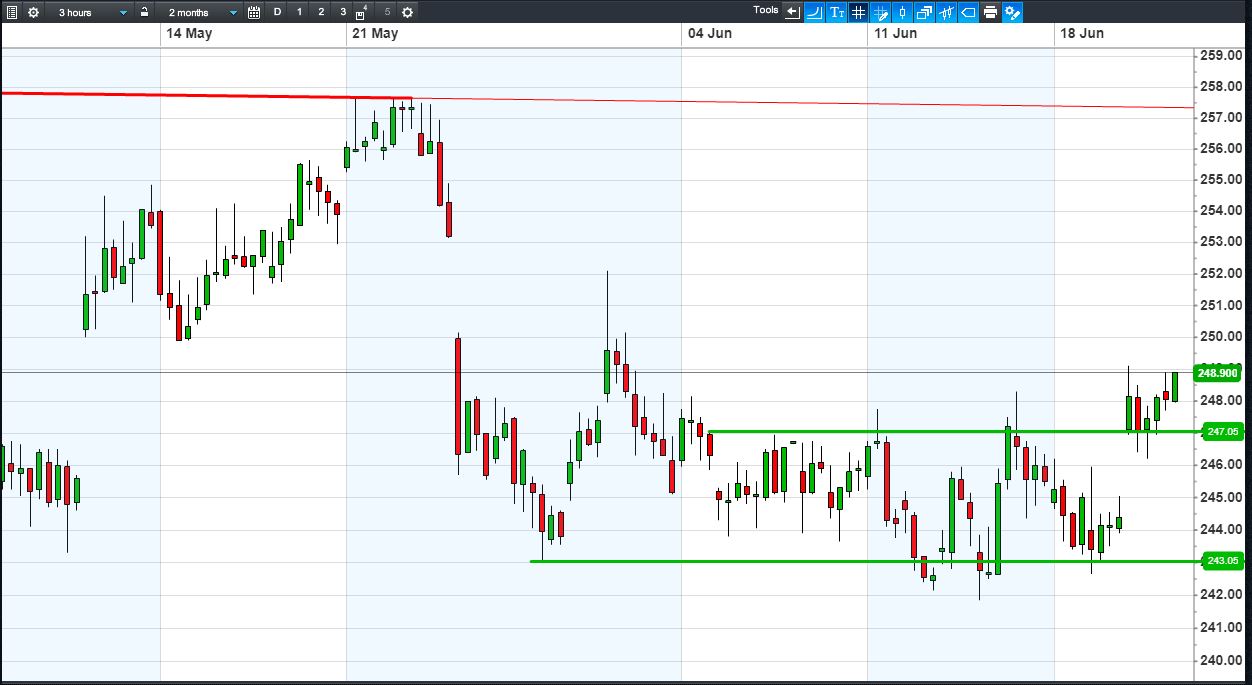
Task: Save to chart template slot 4
Action: (x=362, y=12)
